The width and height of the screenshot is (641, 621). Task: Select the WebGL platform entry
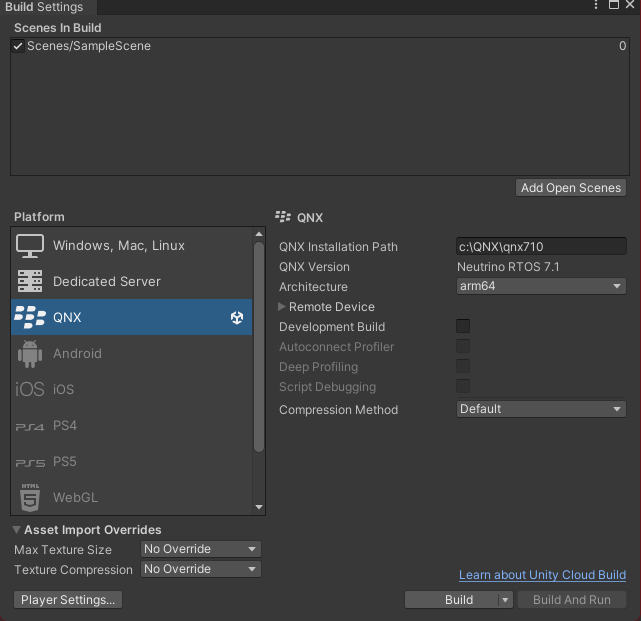click(132, 498)
